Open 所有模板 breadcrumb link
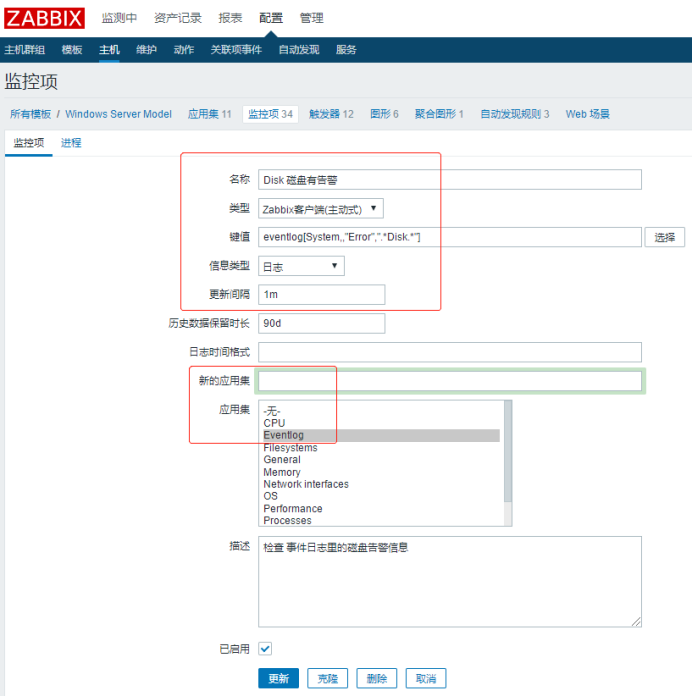693x697 pixels. (31, 114)
